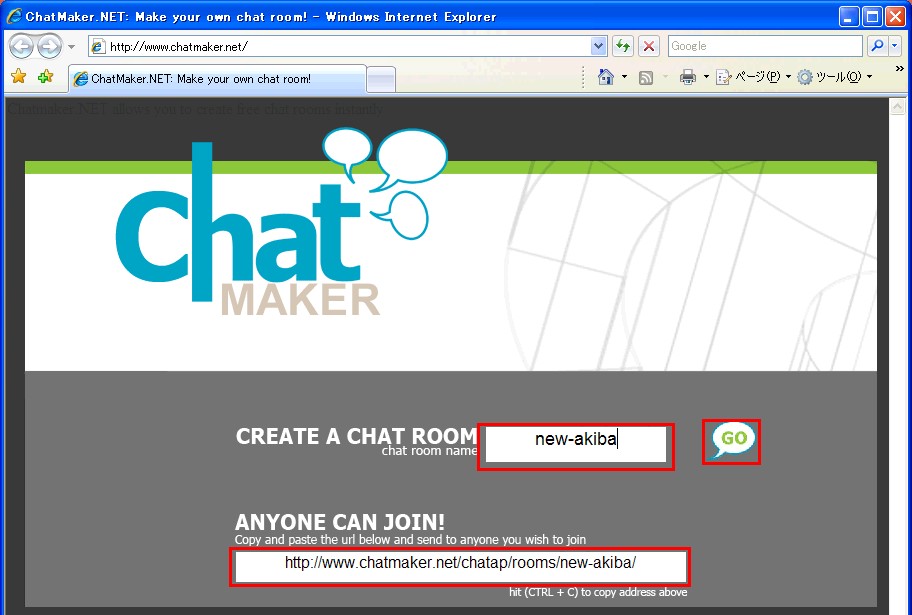Click the chat room name input field
Screen dimensions: 912x615
(576, 445)
